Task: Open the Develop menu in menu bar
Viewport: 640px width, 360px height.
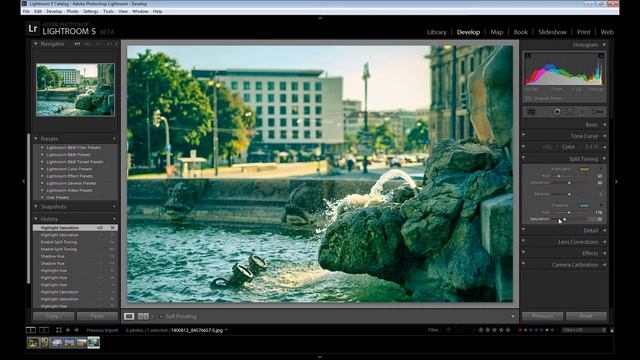Action: tap(54, 11)
